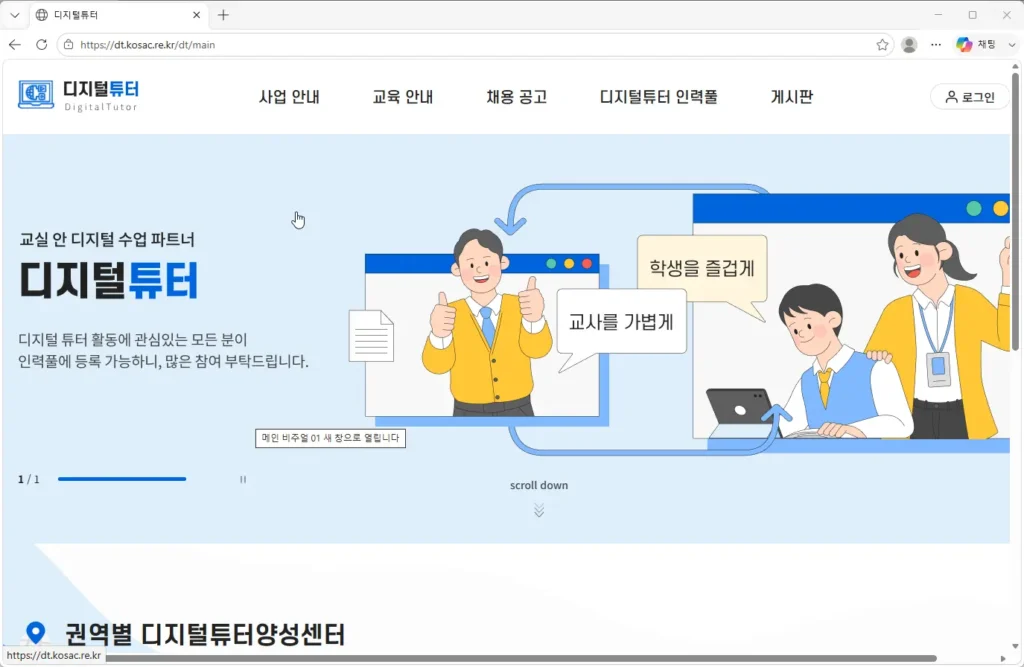
Task: Open the 게시판 menu
Action: click(792, 97)
